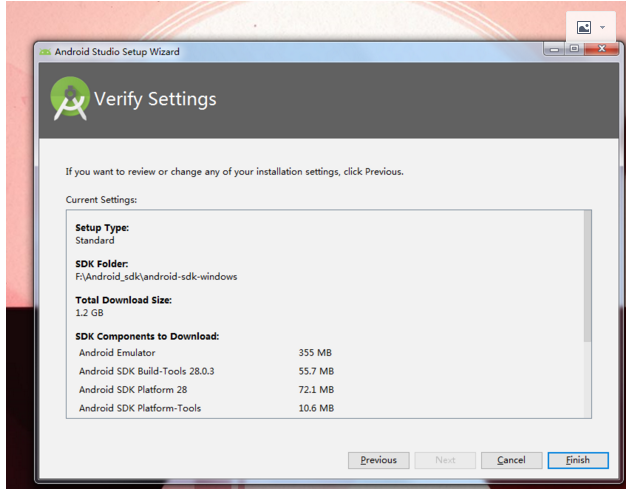
Task: Close the Android Studio Setup Wizard
Action: [x=601, y=49]
